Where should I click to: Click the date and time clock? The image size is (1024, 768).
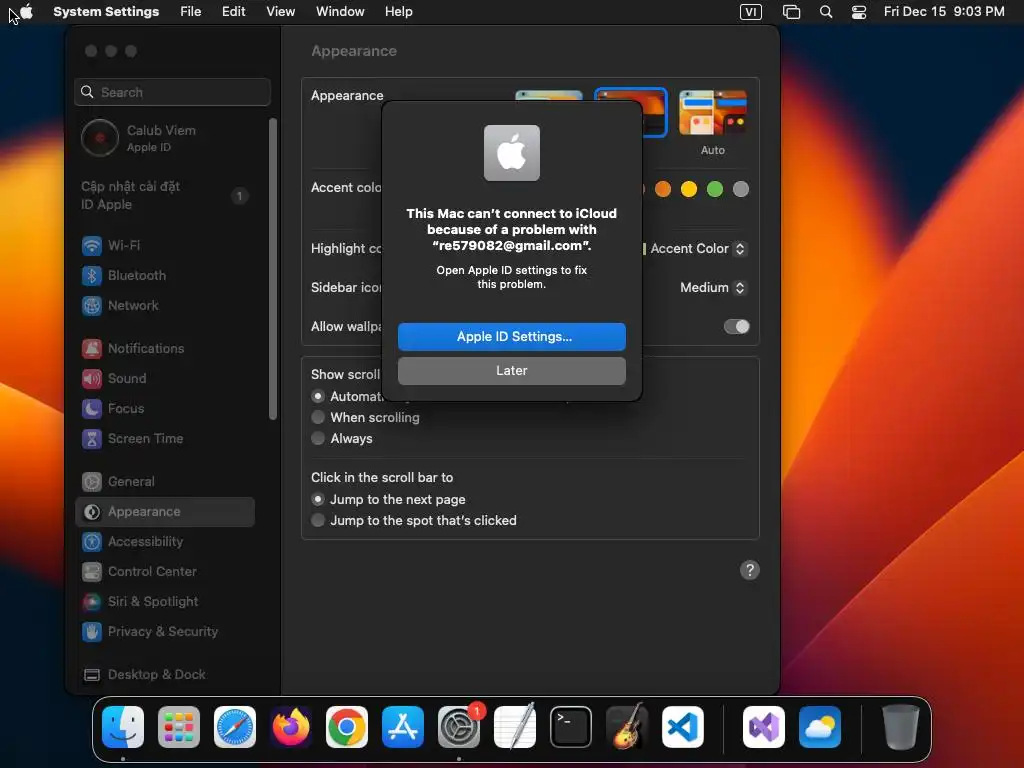(x=944, y=12)
